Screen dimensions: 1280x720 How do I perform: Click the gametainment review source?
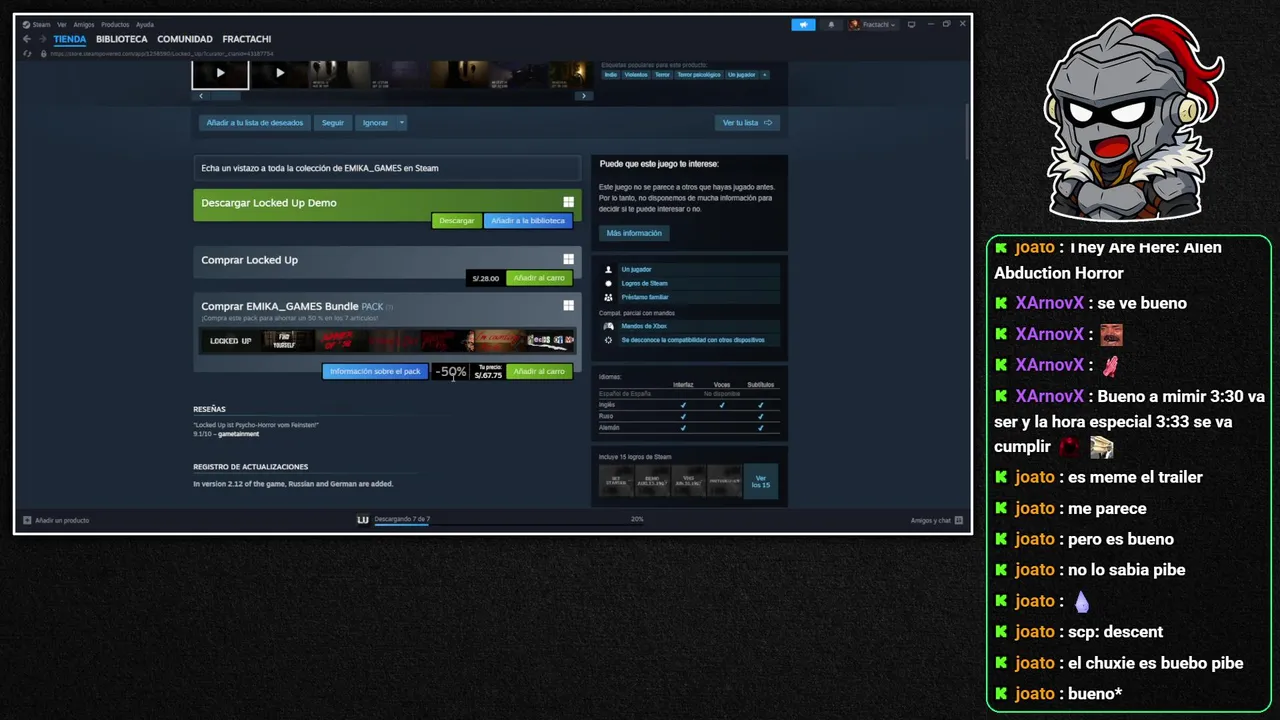pos(239,434)
